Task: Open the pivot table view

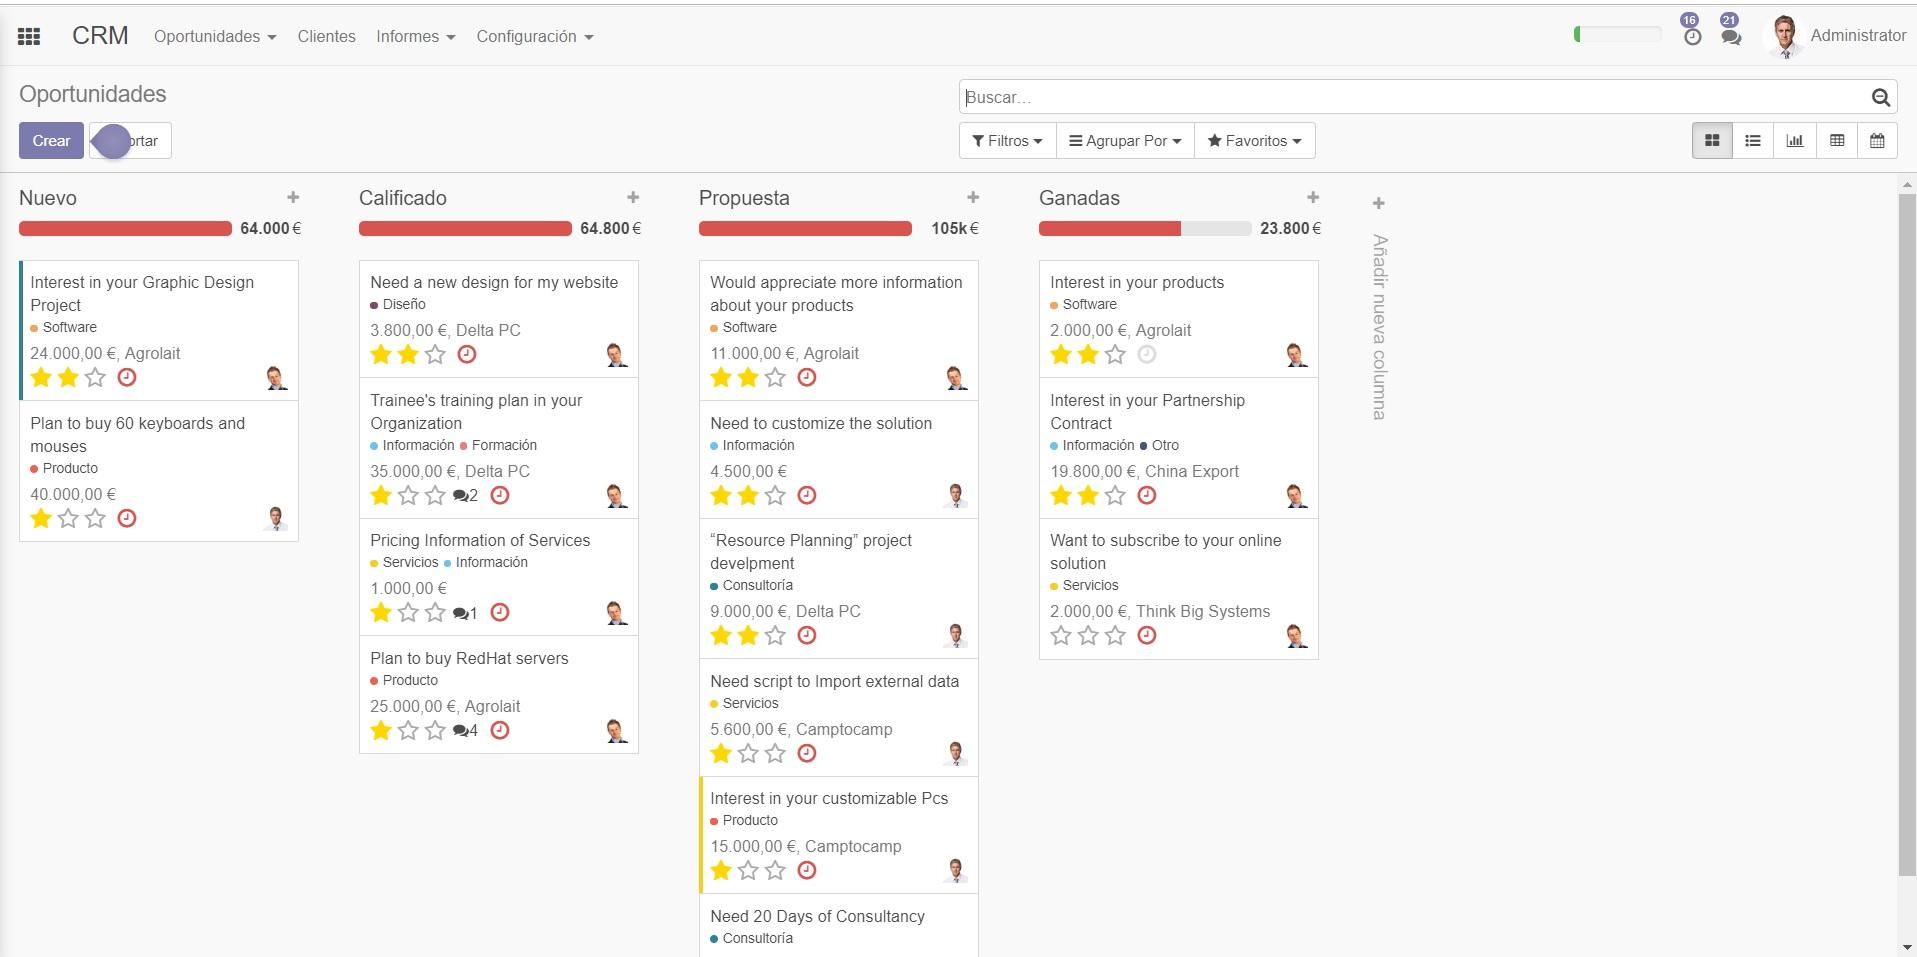Action: 1837,140
